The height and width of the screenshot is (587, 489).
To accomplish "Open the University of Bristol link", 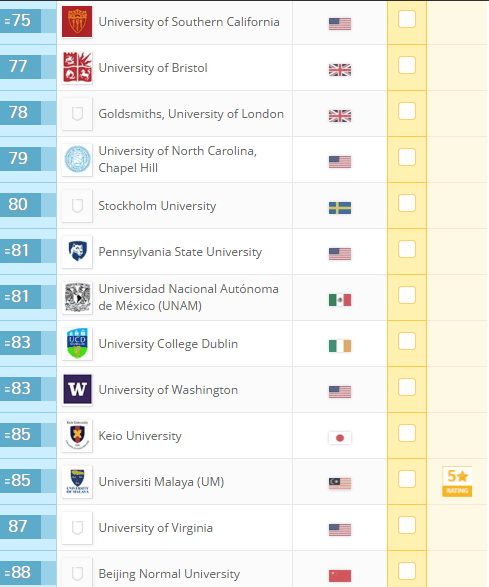I will [153, 68].
